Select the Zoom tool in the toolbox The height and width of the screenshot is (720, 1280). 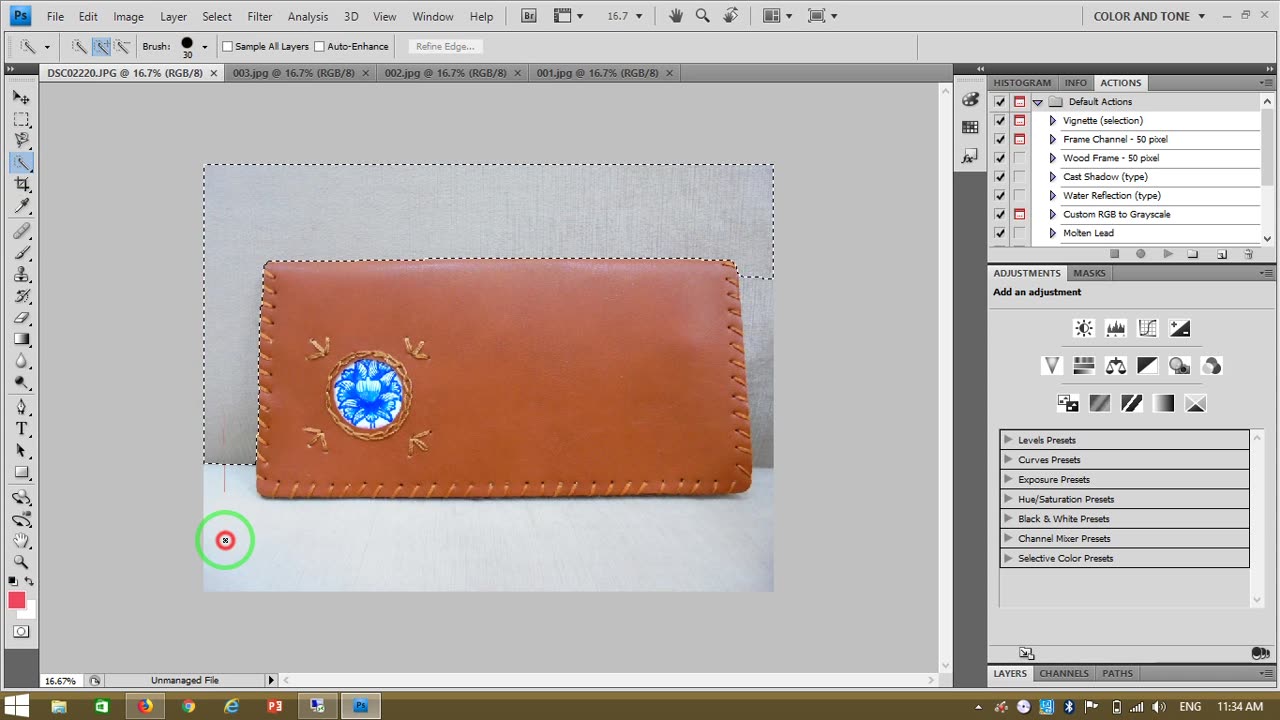click(x=21, y=562)
